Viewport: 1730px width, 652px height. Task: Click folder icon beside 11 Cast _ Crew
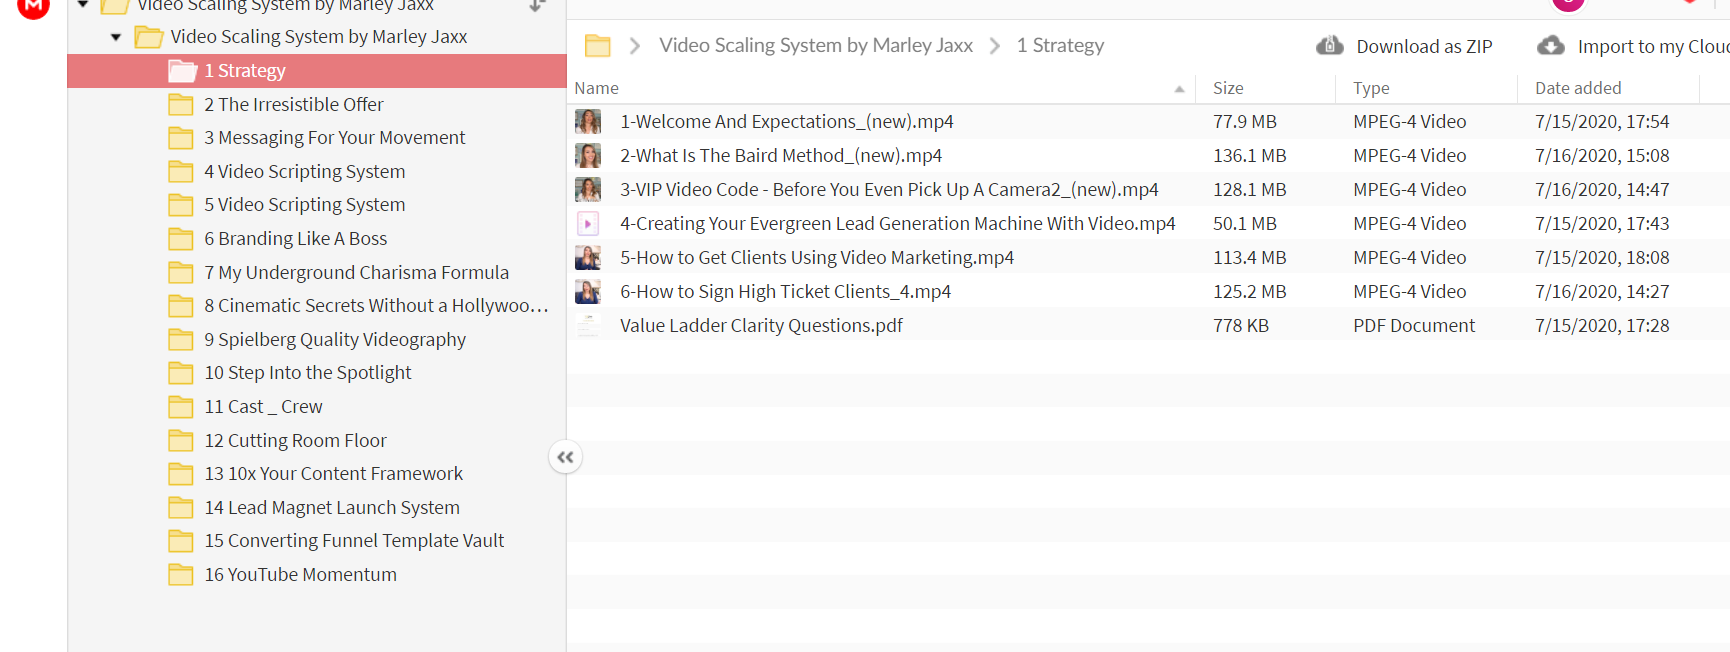point(181,407)
